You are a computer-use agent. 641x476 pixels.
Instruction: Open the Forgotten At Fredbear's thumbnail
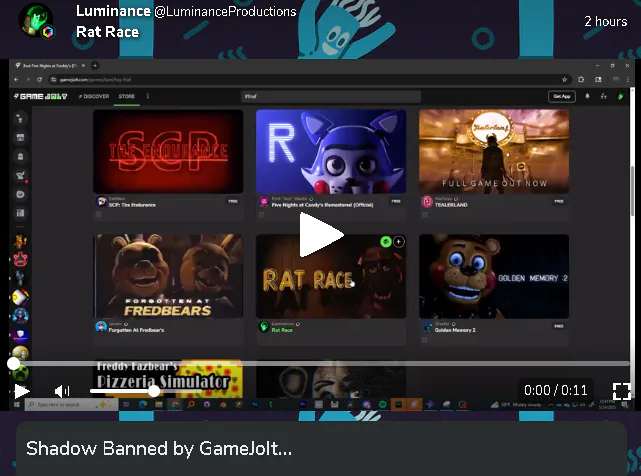(168, 276)
